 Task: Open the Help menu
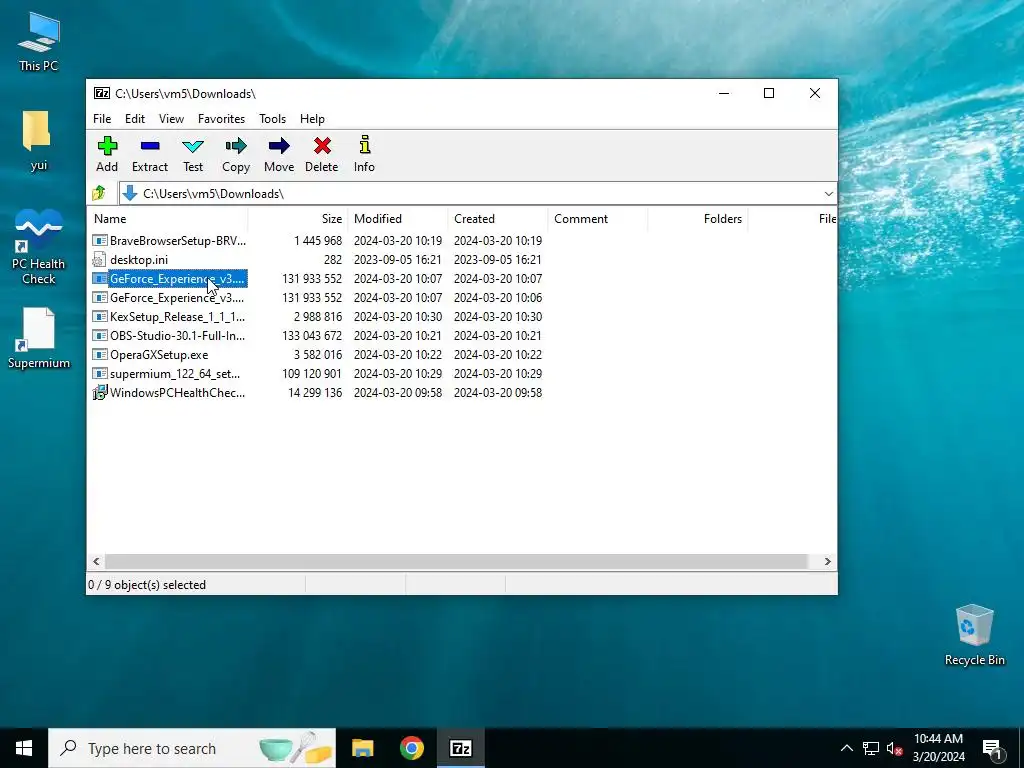(x=312, y=119)
